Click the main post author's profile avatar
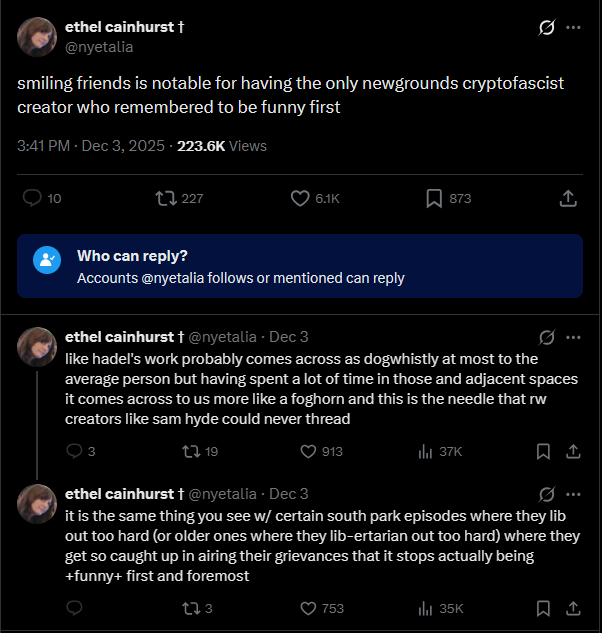The width and height of the screenshot is (602, 633). [36, 37]
